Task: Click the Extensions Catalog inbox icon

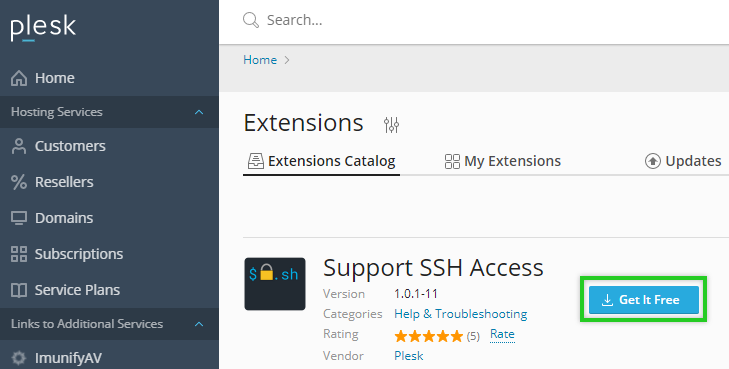Action: coord(256,161)
